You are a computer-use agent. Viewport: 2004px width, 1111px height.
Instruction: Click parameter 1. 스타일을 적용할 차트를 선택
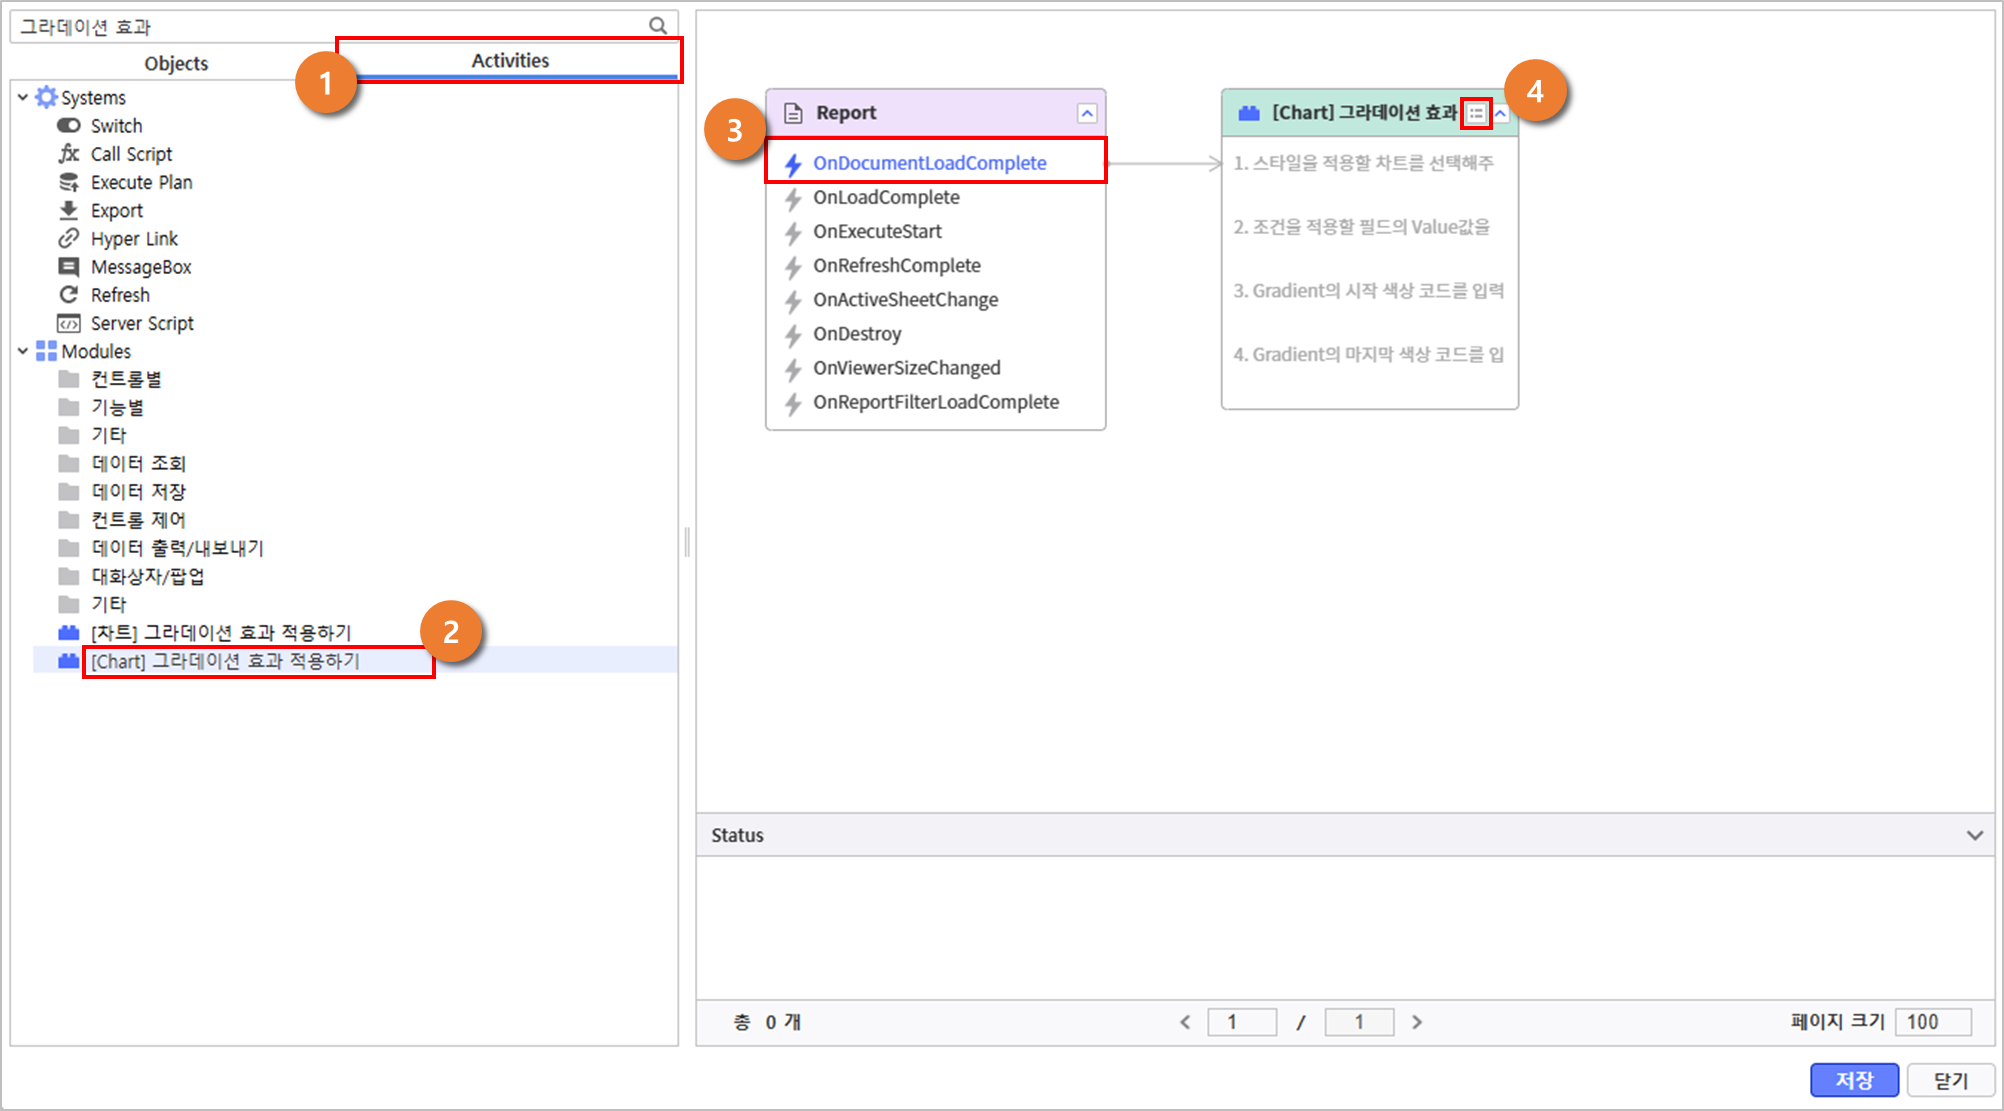(1364, 162)
